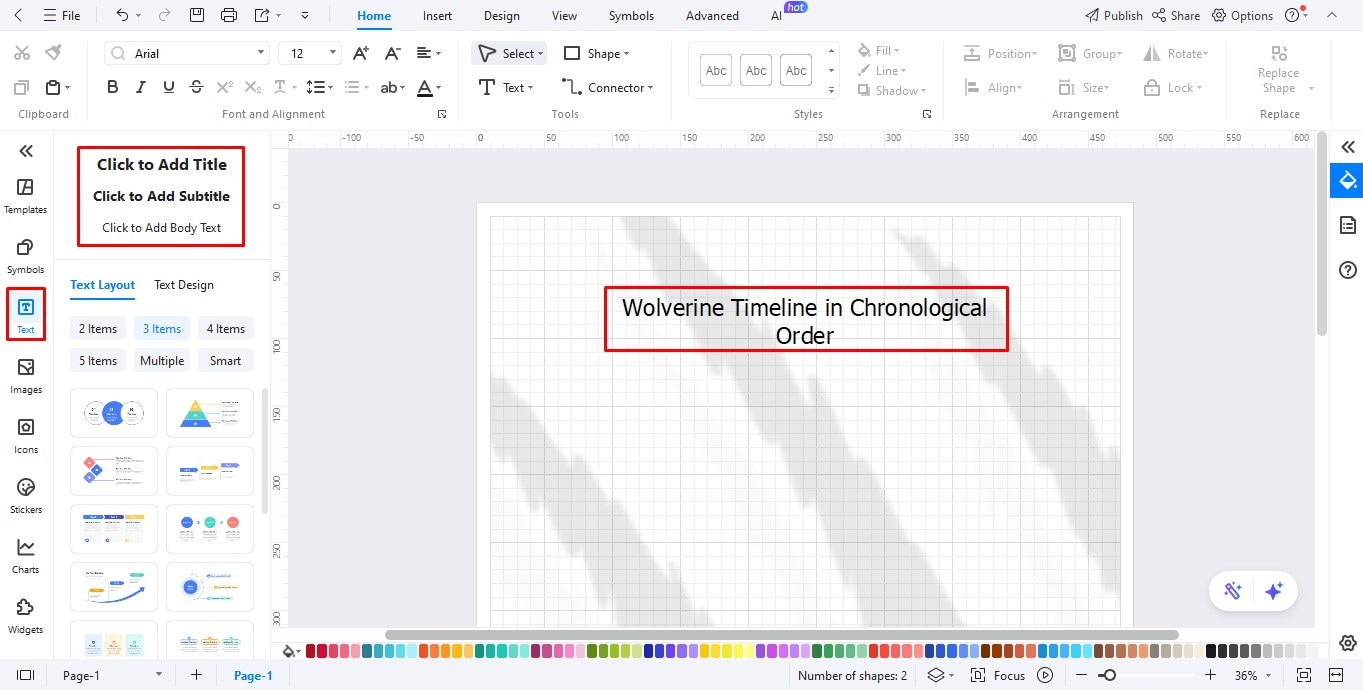Click the help question mark on right sidebar
The height and width of the screenshot is (690, 1363).
point(1348,270)
